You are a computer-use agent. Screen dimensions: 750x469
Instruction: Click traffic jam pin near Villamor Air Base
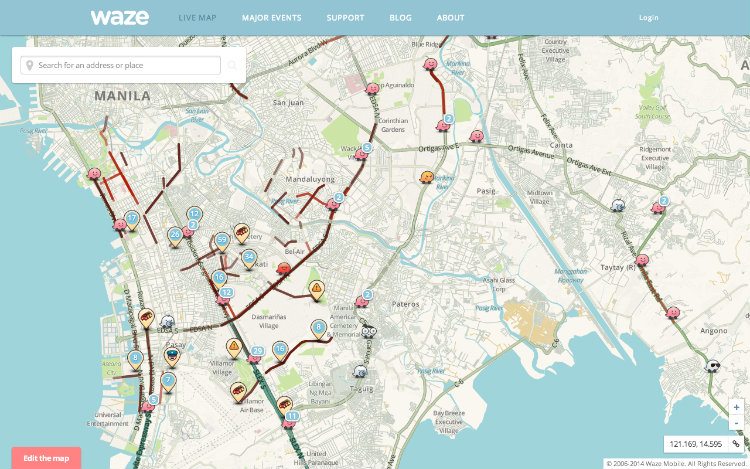point(238,392)
